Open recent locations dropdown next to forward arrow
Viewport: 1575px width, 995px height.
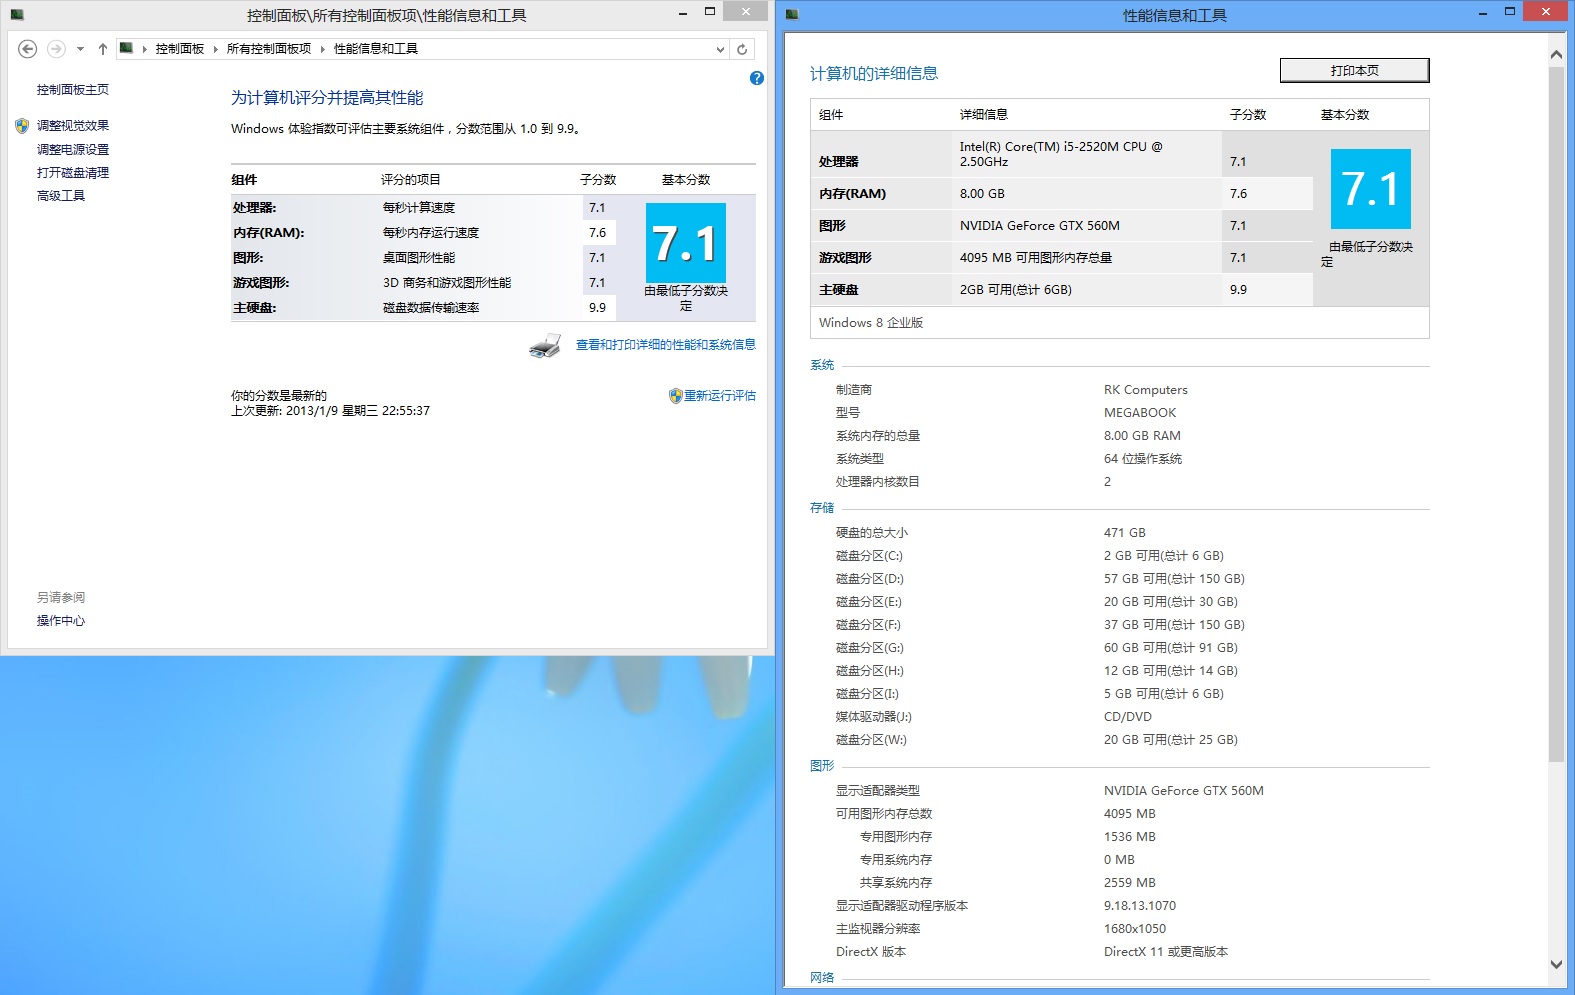(x=80, y=49)
